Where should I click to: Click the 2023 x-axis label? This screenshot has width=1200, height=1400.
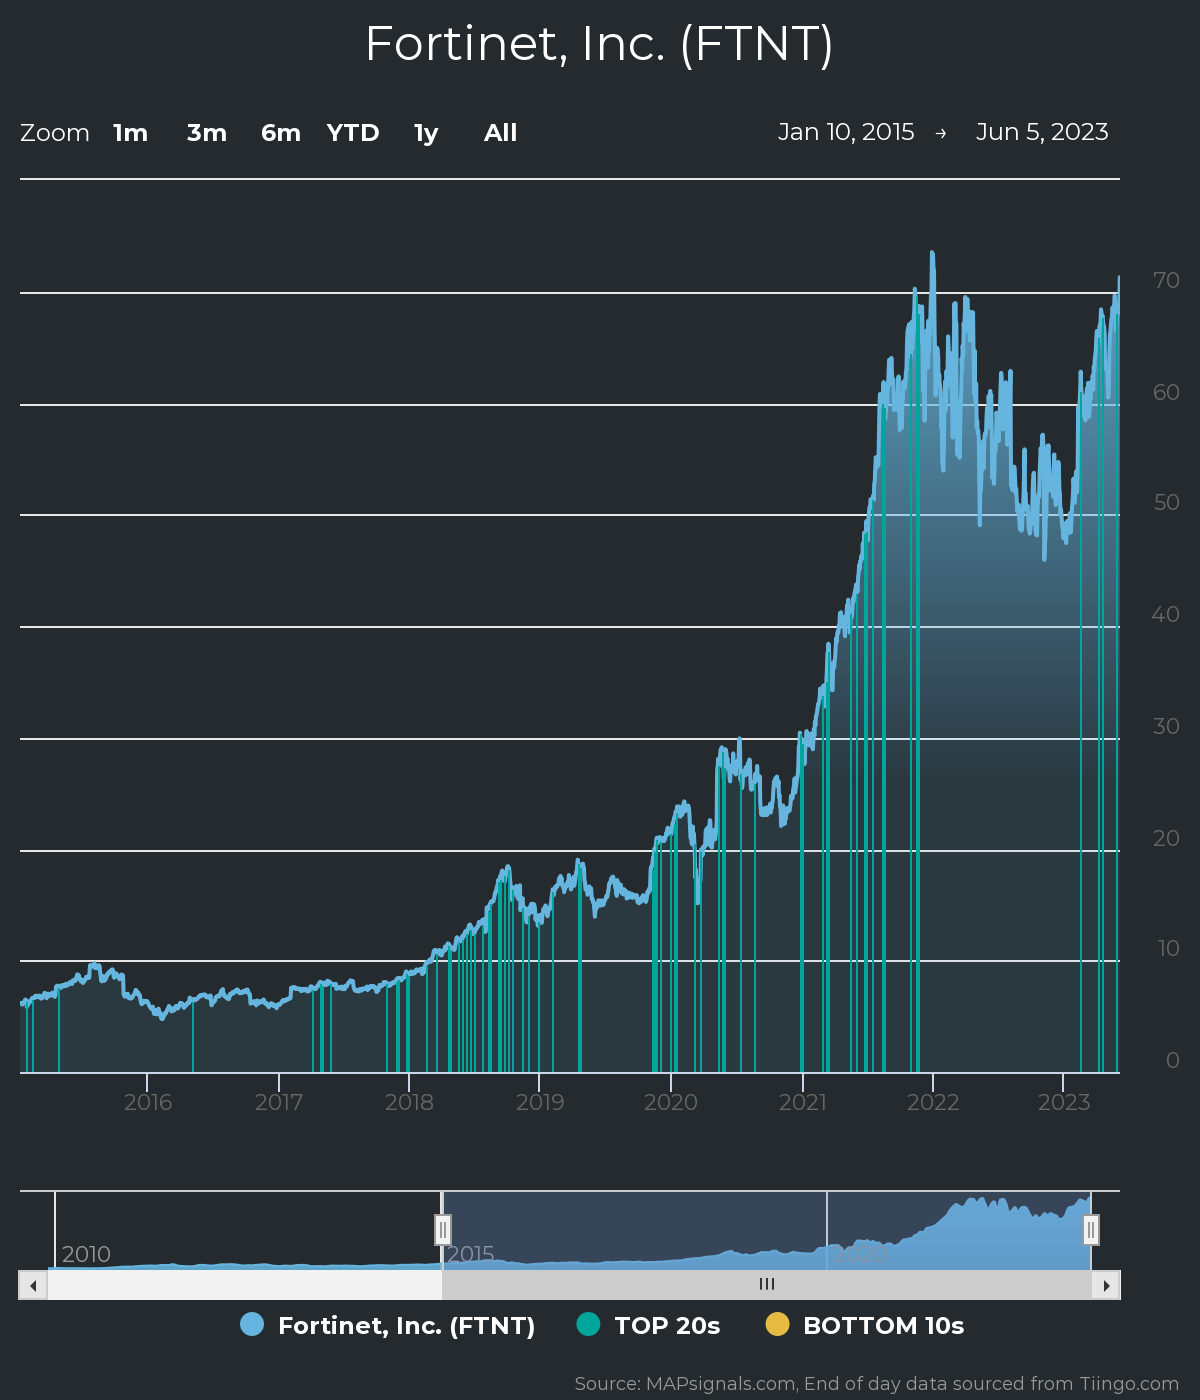click(x=1064, y=1102)
